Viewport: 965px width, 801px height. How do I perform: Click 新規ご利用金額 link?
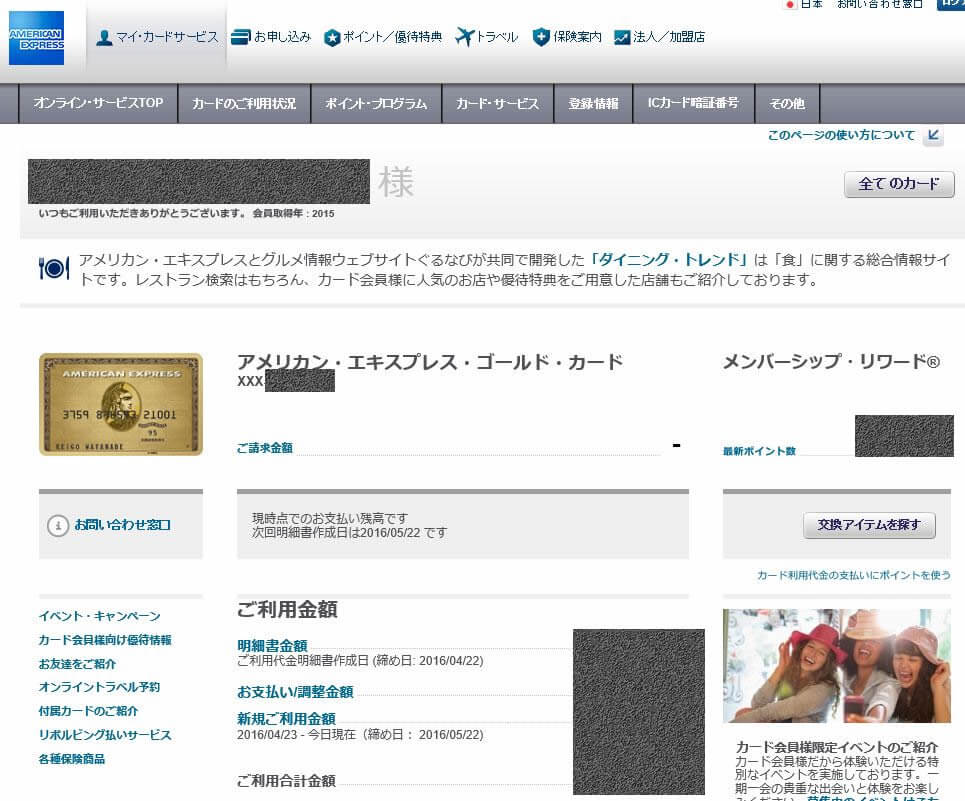click(286, 719)
